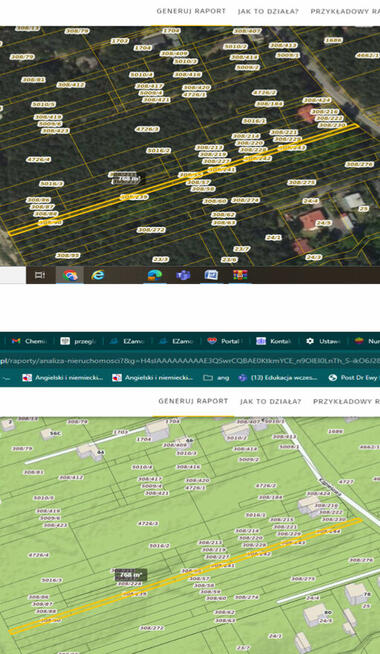The height and width of the screenshot is (654, 380).
Task: Click 'GENERUJ RAPORT' above the green vector map
Action: click(193, 401)
